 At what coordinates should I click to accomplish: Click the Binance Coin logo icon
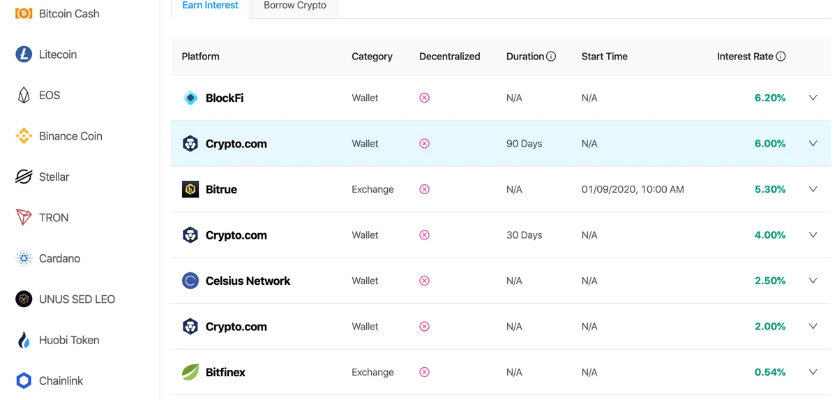point(23,136)
